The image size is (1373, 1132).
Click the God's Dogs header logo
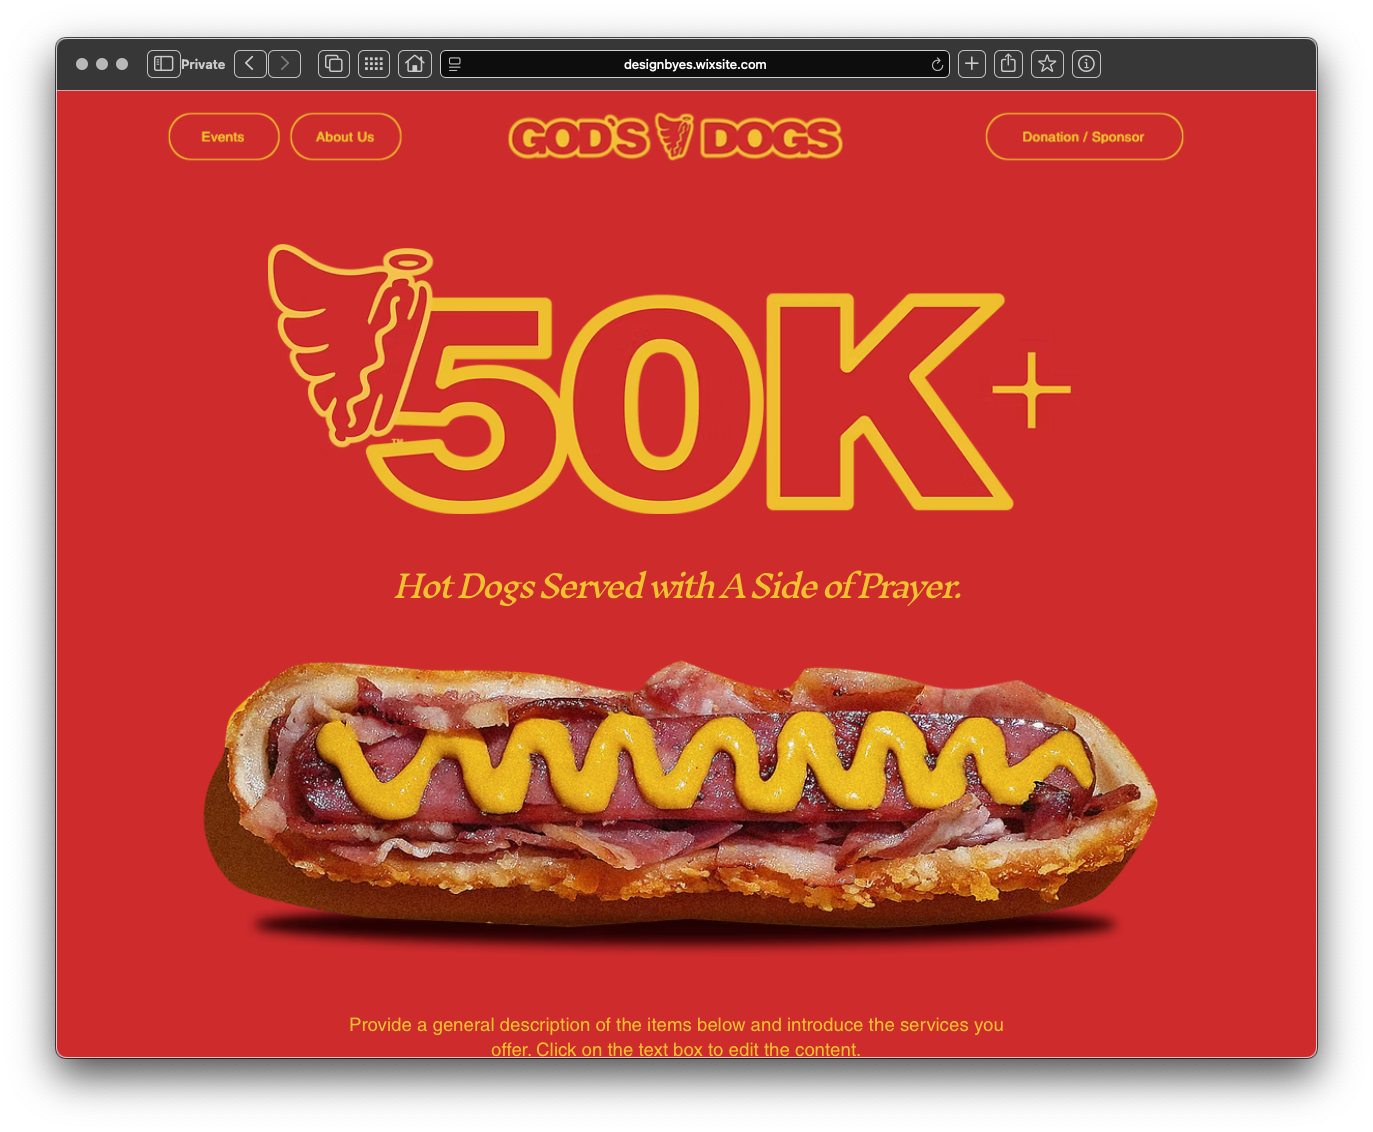click(676, 137)
